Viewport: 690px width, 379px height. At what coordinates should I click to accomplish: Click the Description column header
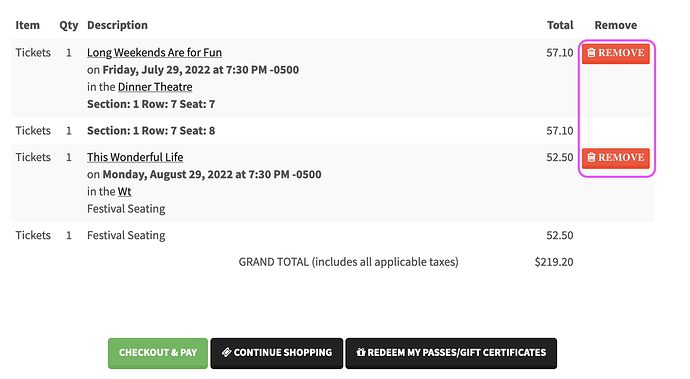tap(117, 25)
